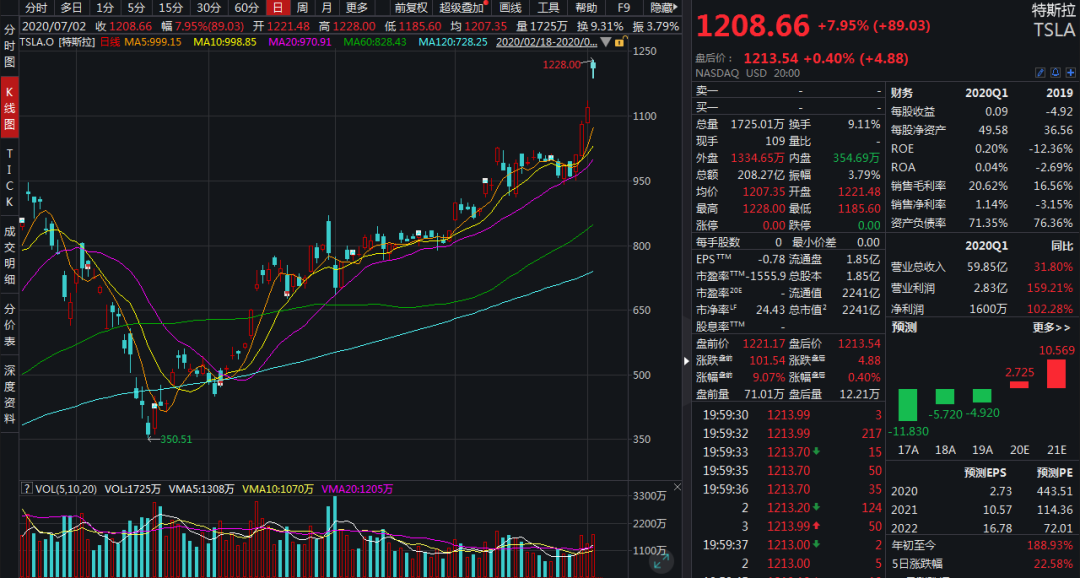Click the MA120:728.25 indicator label
This screenshot has height=578, width=1080.
click(453, 41)
